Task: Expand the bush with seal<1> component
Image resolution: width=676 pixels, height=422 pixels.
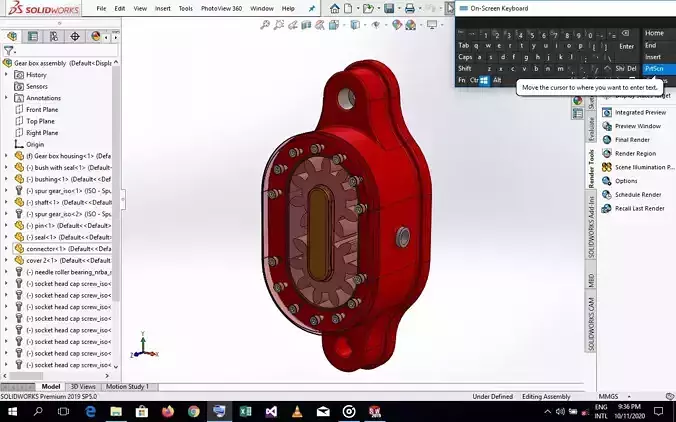Action: coord(6,168)
